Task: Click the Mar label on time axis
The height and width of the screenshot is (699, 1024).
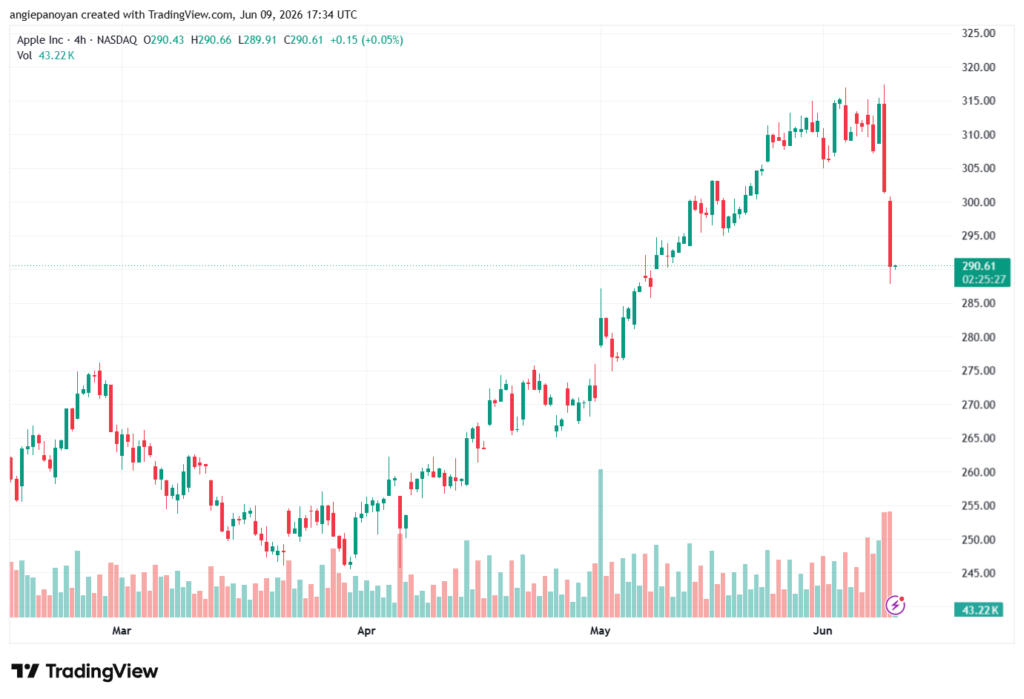Action: [x=121, y=630]
